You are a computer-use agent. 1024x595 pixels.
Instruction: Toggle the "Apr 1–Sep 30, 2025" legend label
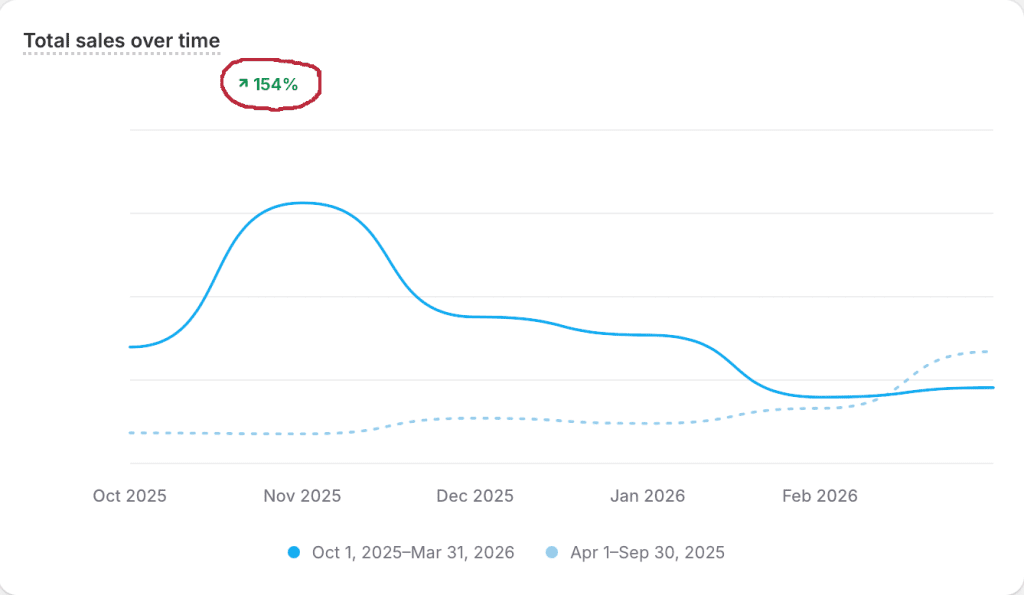[x=647, y=552]
